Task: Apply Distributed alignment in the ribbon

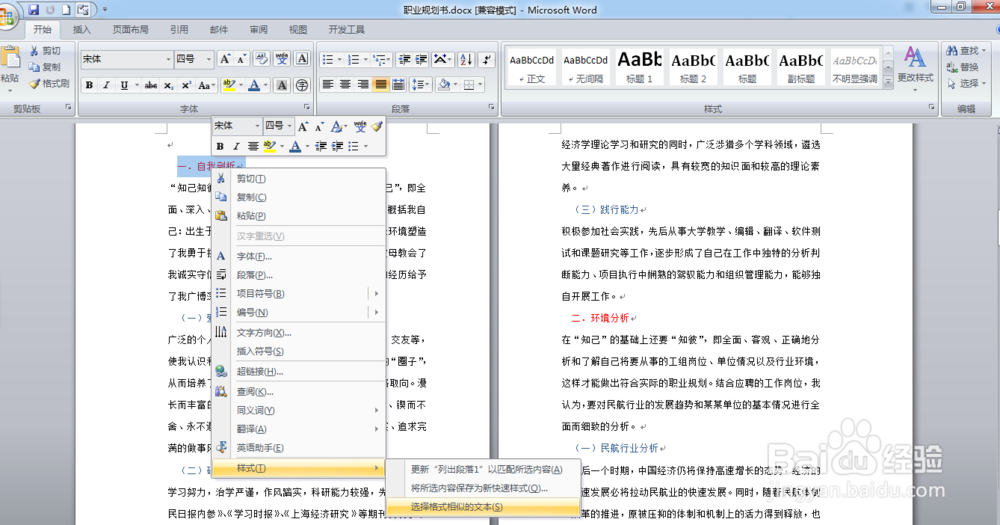Action: point(398,84)
